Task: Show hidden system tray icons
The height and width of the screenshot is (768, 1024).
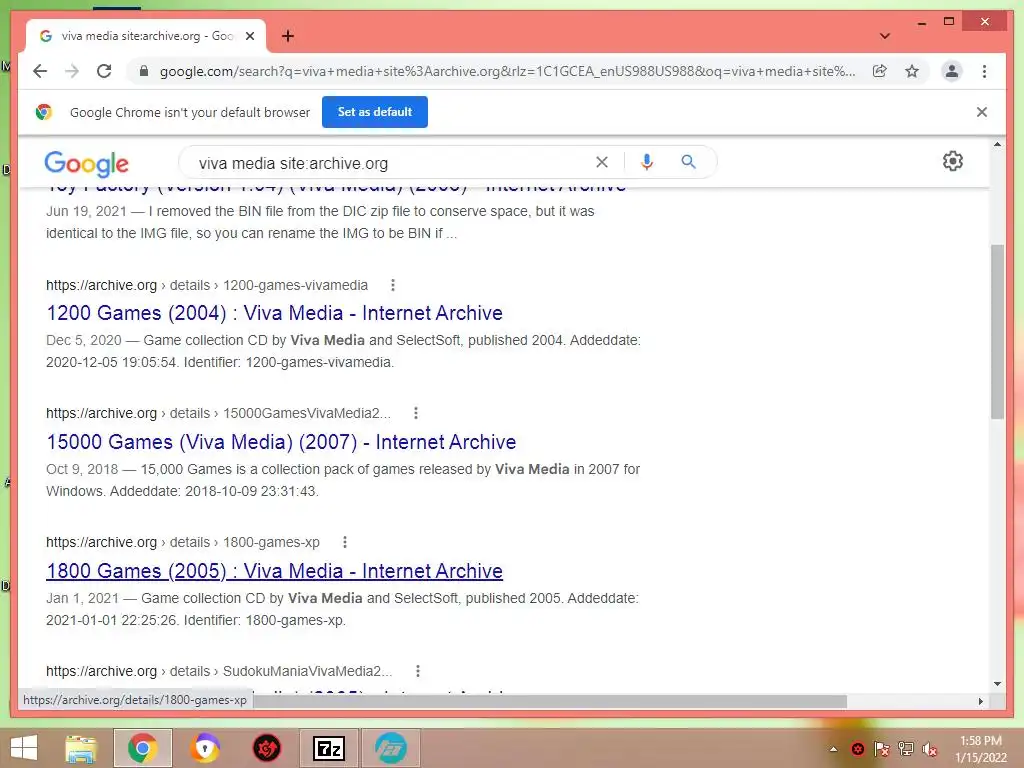Action: [833, 749]
